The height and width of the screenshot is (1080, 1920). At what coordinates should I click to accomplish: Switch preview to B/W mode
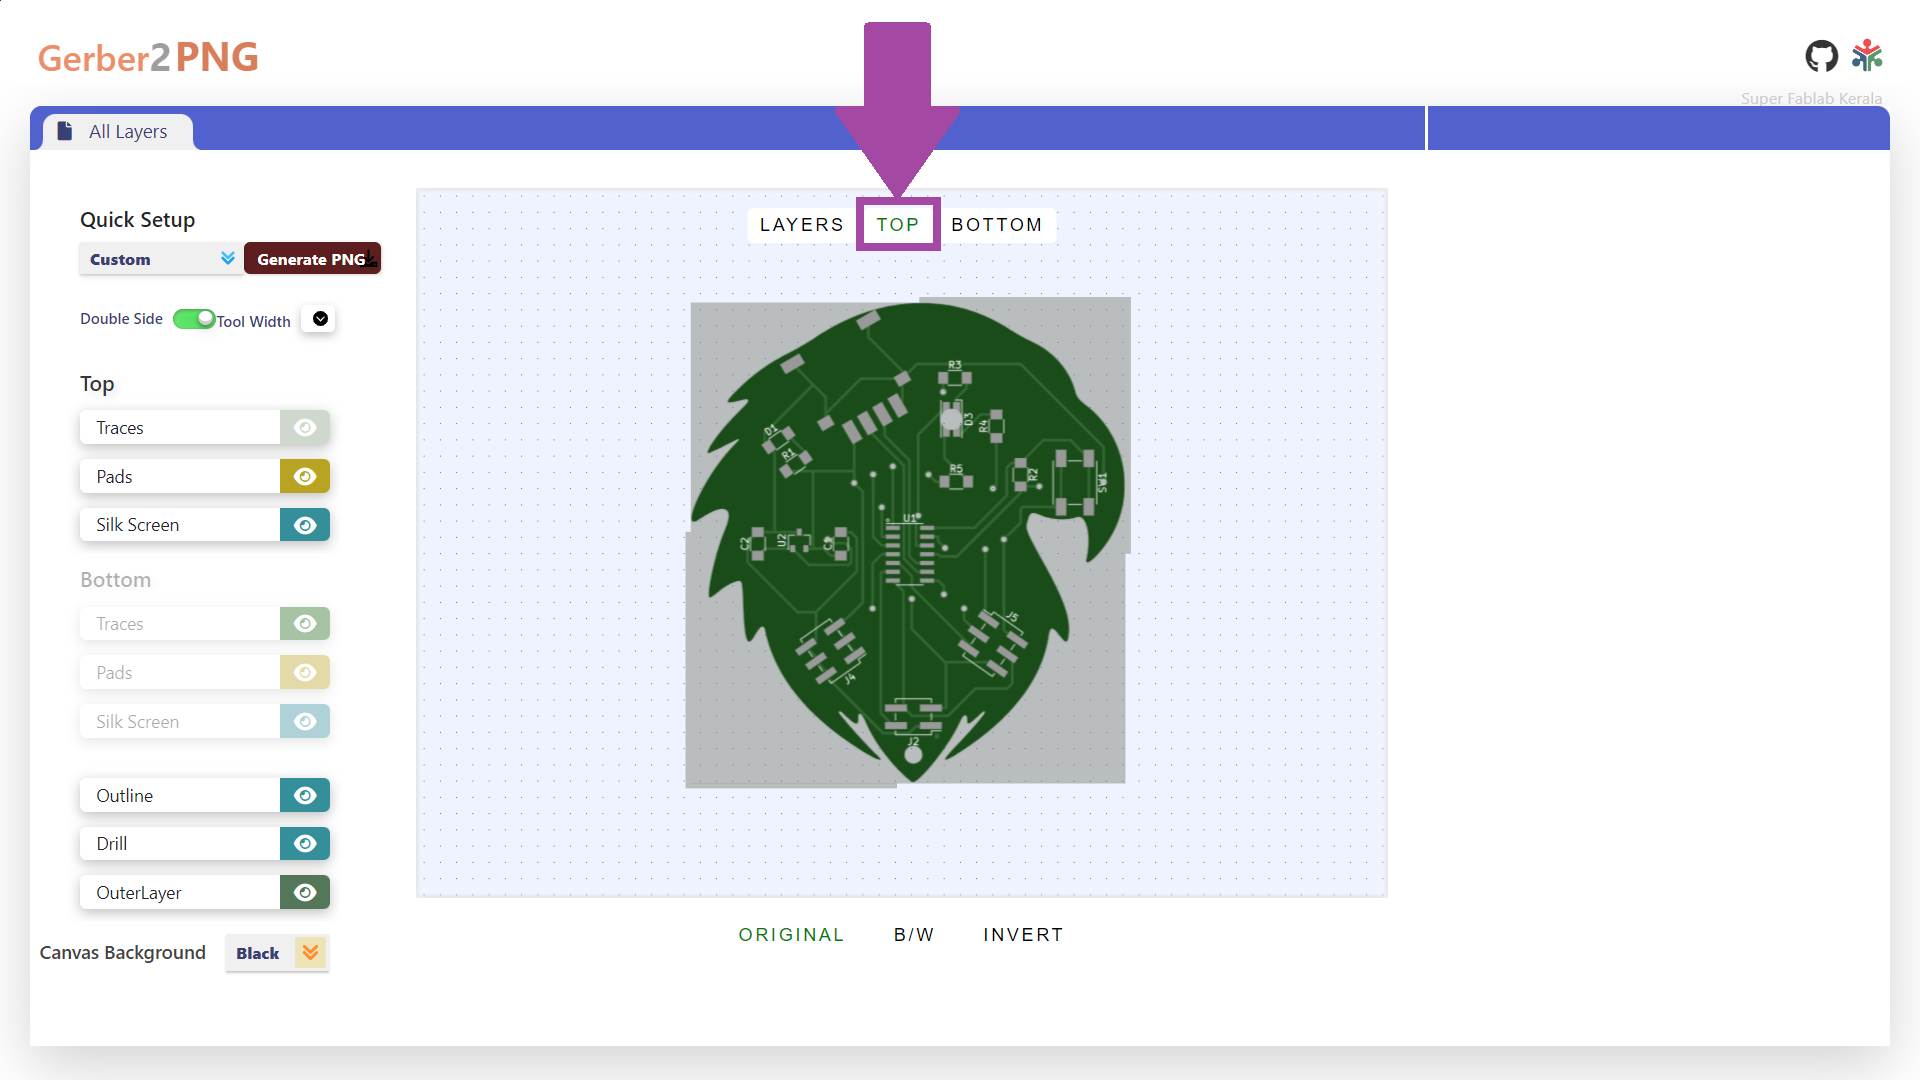click(914, 935)
